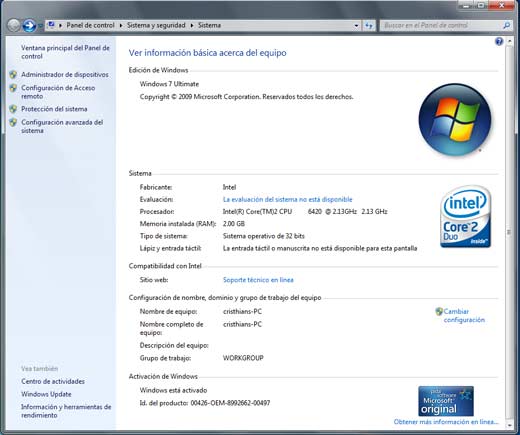Click La evaluación del sistema no está disponible
This screenshot has width=520, height=435.
pyautogui.click(x=287, y=199)
